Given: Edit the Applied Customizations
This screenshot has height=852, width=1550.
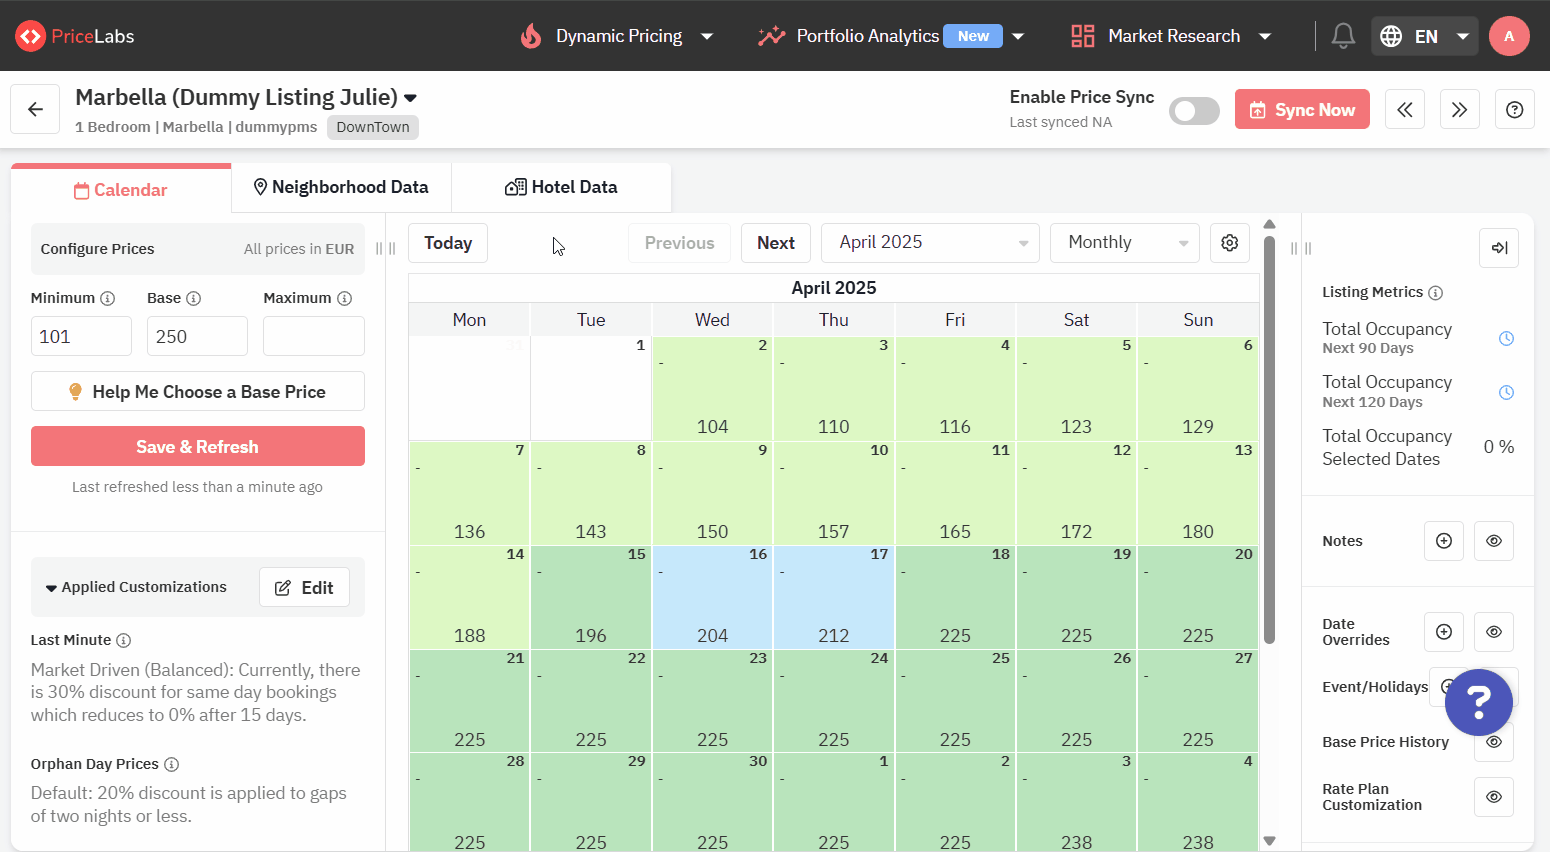Looking at the screenshot, I should click(x=304, y=587).
